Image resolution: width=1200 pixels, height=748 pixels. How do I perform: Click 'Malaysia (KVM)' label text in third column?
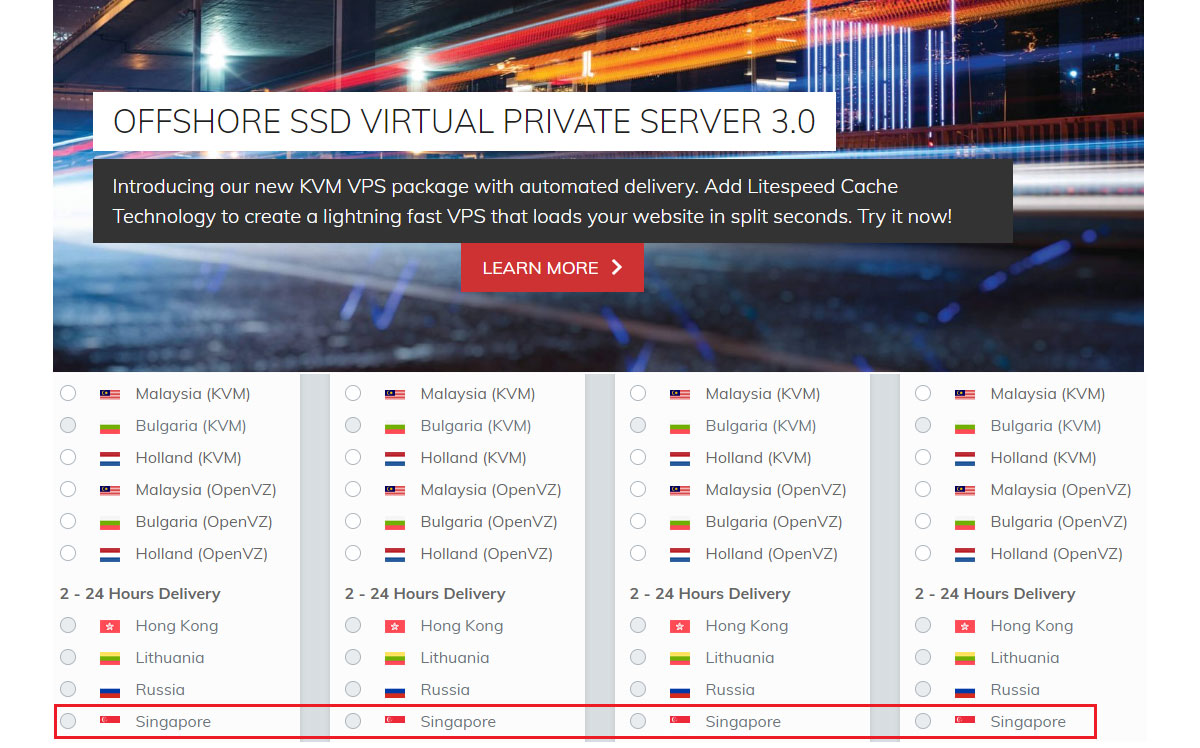[763, 394]
